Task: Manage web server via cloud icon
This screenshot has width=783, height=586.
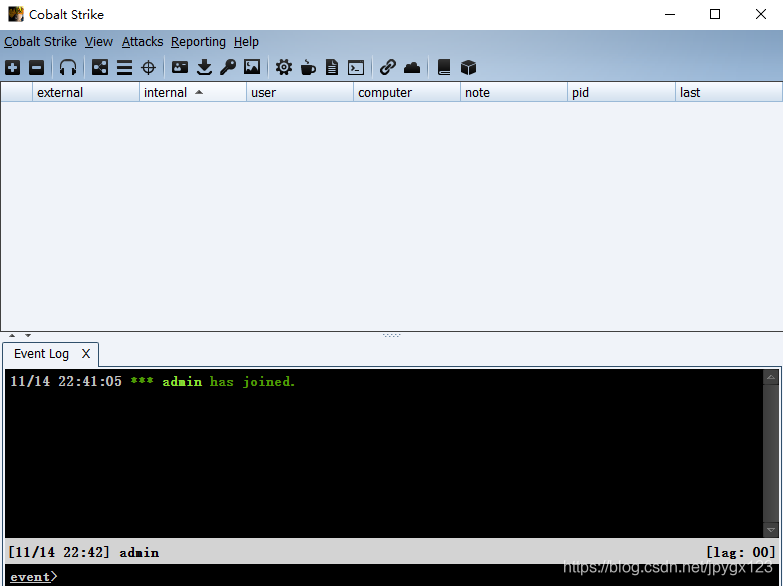Action: click(412, 67)
